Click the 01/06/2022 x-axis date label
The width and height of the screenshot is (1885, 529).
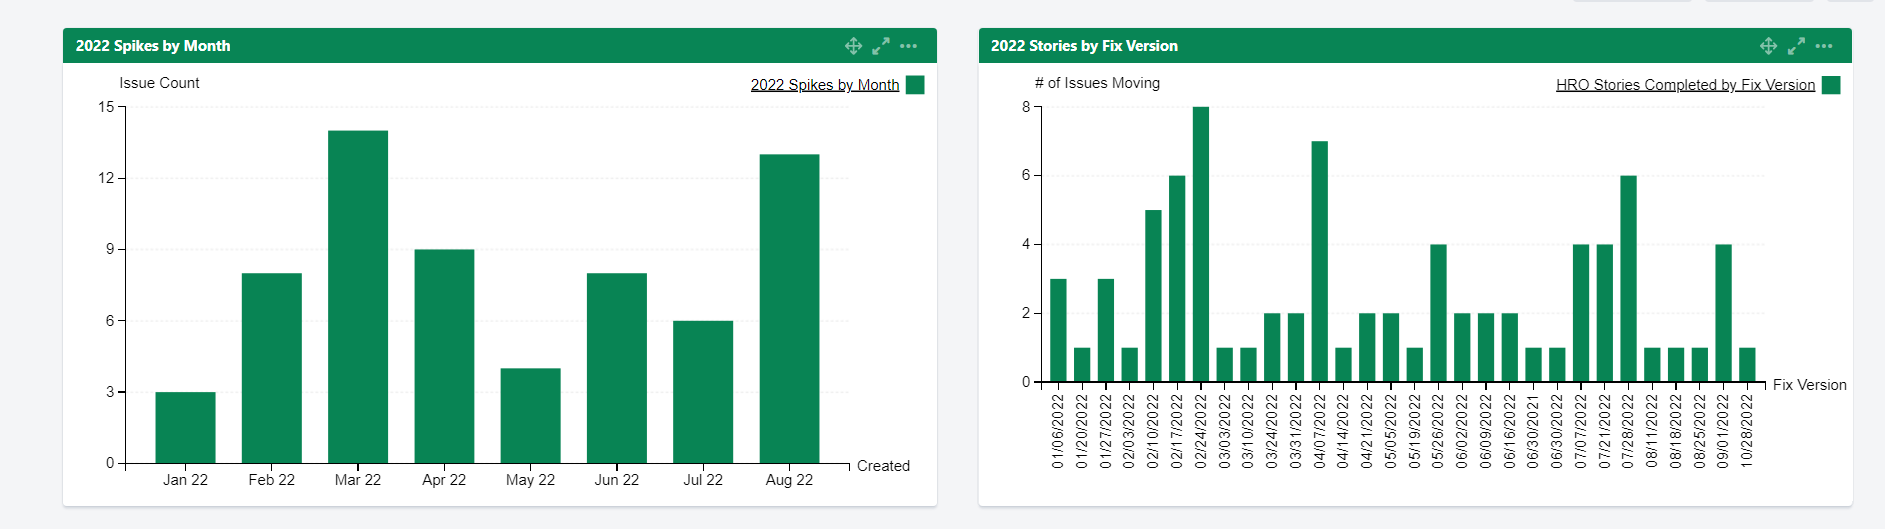tap(1058, 431)
